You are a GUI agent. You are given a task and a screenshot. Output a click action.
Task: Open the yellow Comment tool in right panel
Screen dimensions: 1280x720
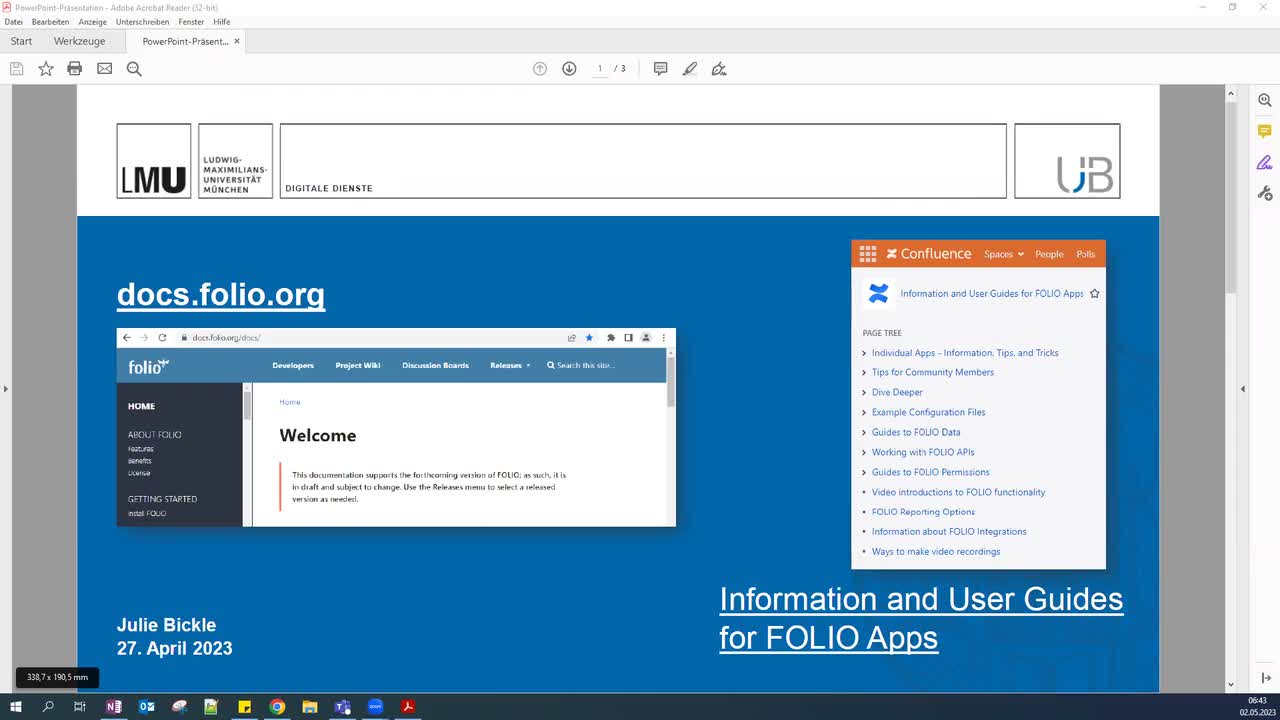[1265, 131]
